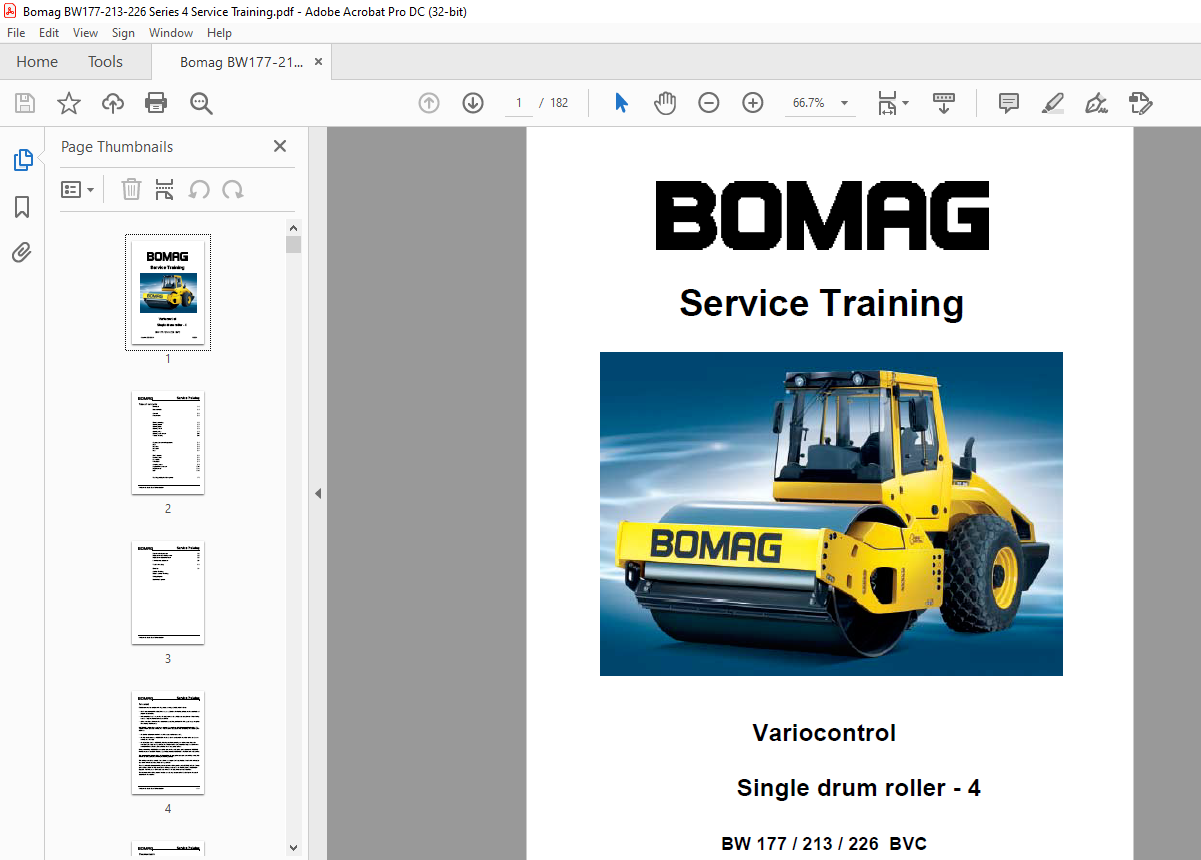1201x860 pixels.
Task: Open the Help menu
Action: tap(219, 33)
